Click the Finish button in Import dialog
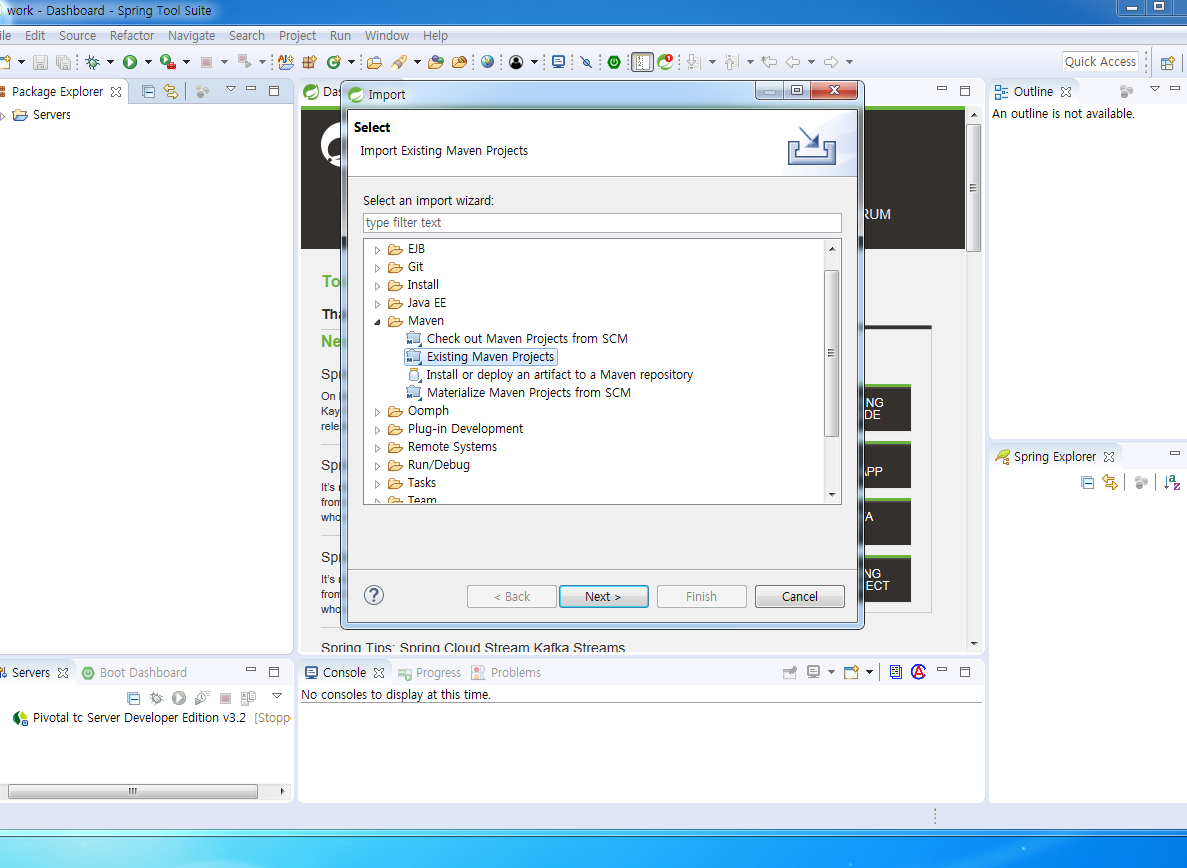1187x868 pixels. pos(702,596)
